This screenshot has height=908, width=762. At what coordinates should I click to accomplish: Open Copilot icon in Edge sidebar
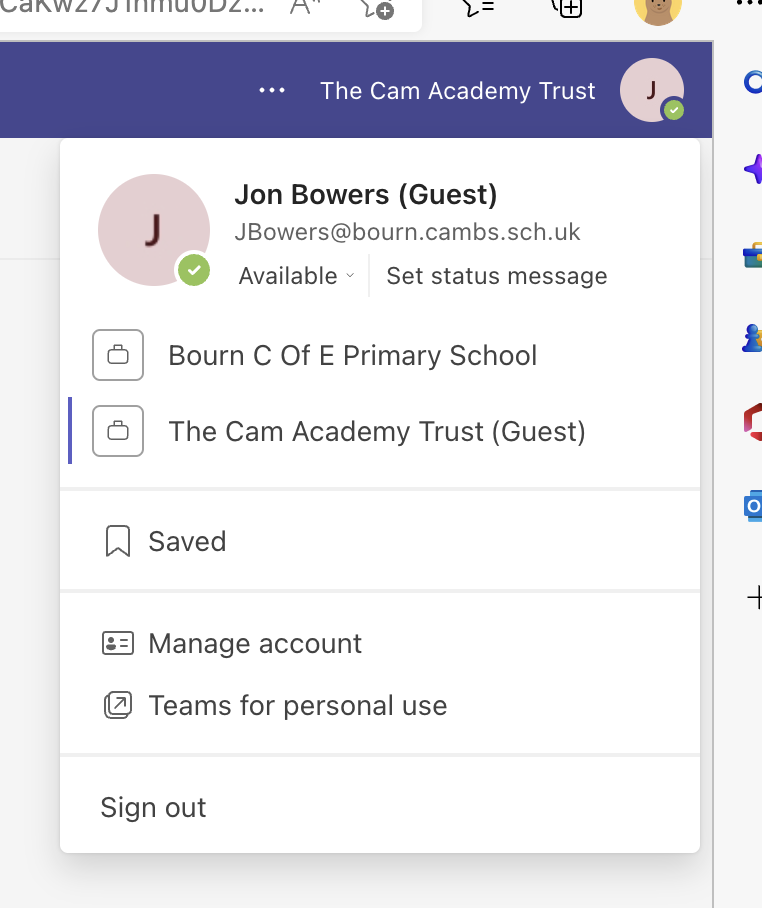pos(753,169)
